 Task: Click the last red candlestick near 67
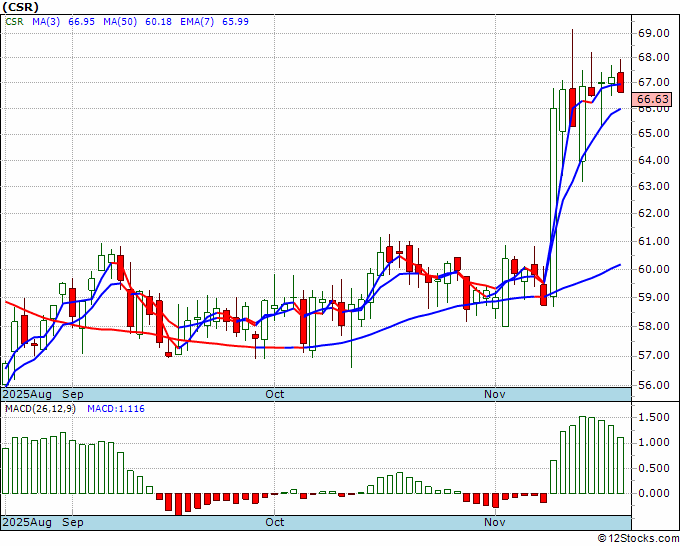coord(621,82)
